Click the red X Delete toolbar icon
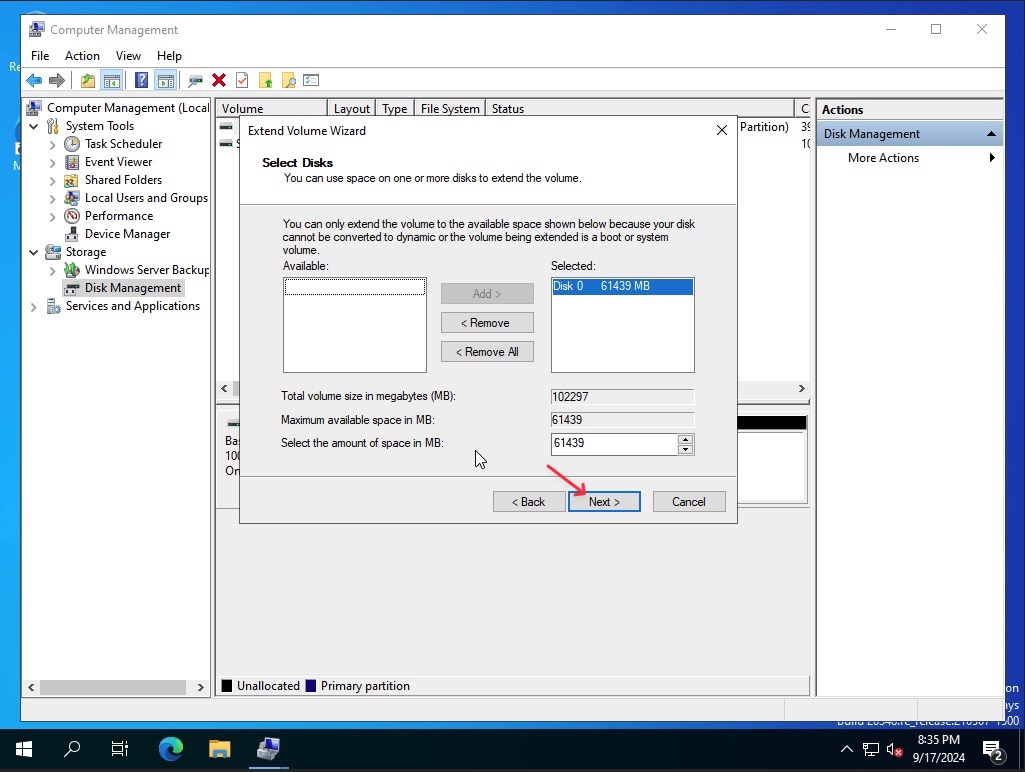 (219, 80)
